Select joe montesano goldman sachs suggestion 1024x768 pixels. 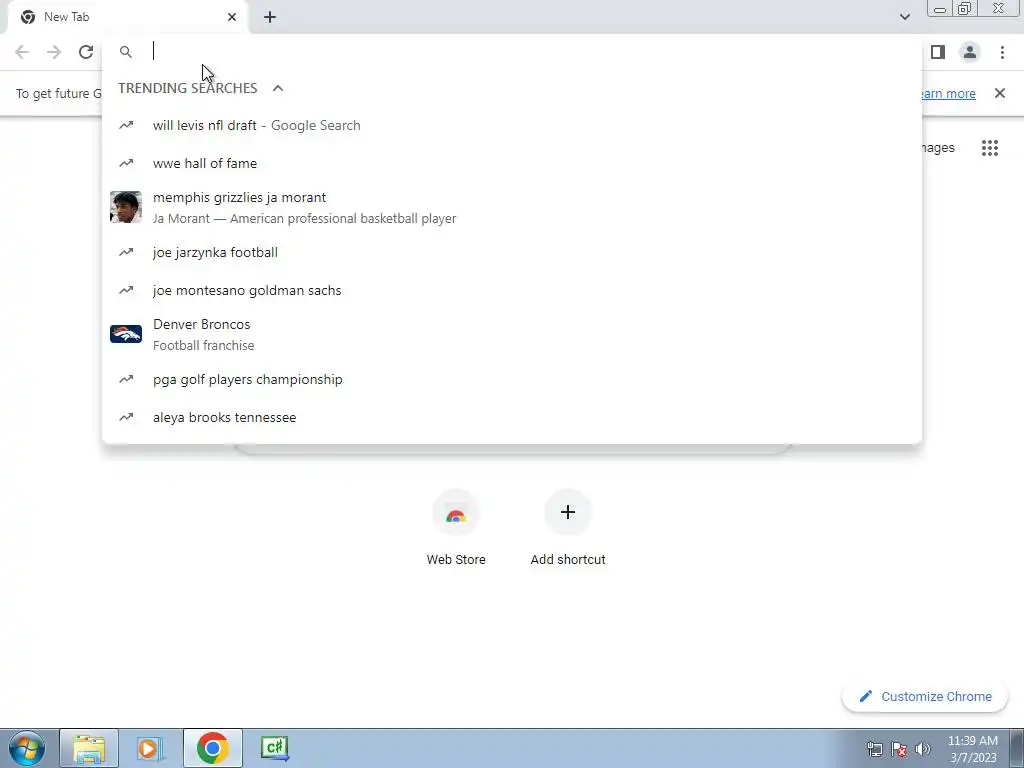512,290
